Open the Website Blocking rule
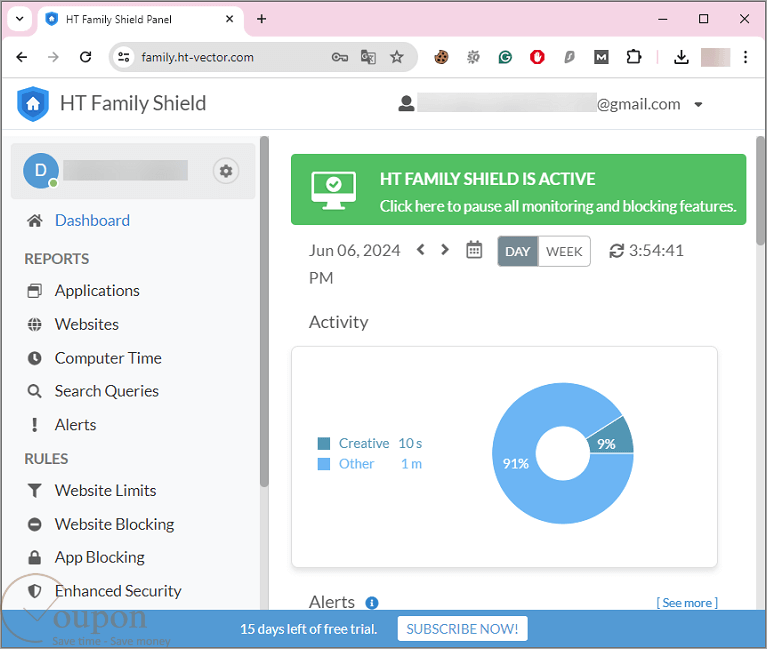767x649 pixels. [x=114, y=524]
